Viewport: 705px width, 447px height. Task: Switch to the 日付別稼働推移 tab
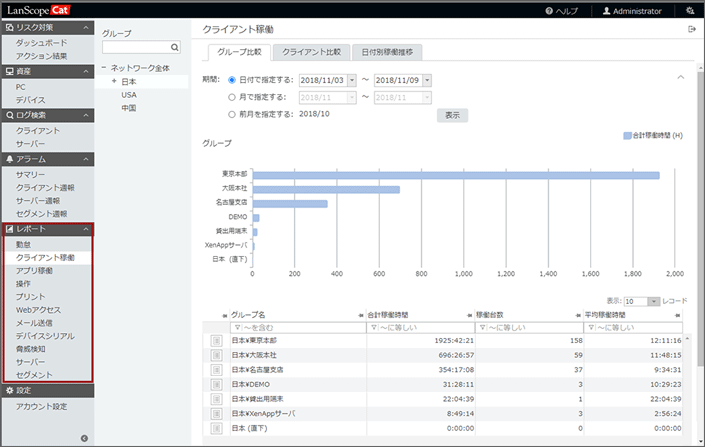point(386,51)
